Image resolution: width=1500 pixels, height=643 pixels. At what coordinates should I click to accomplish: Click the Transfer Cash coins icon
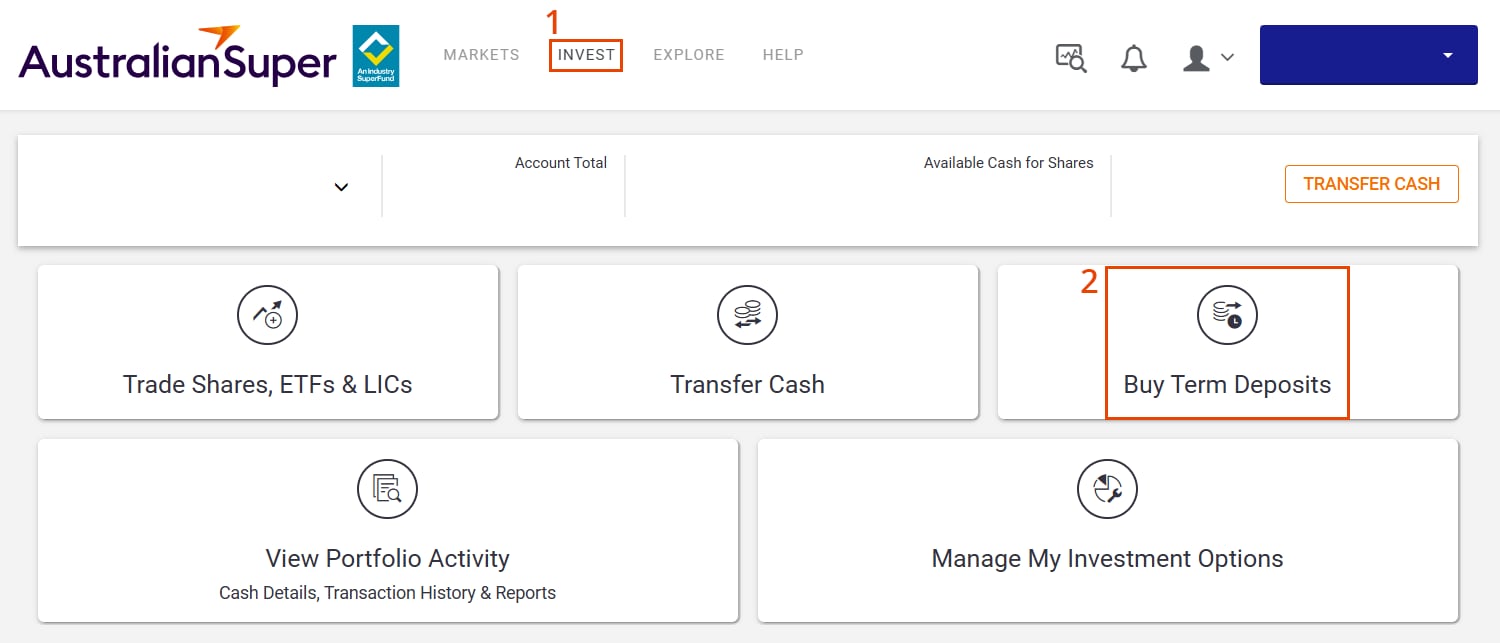pos(747,315)
